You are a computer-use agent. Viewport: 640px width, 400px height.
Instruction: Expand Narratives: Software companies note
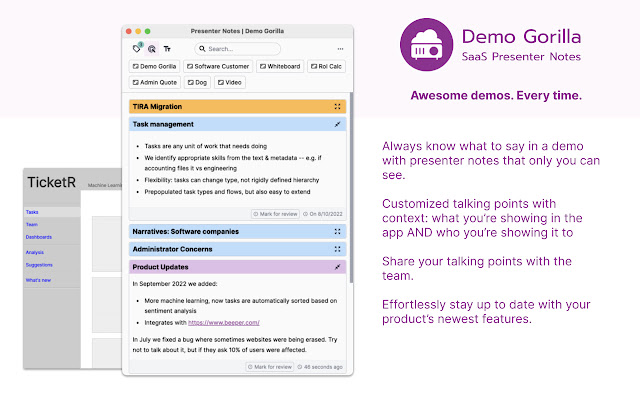click(x=338, y=231)
